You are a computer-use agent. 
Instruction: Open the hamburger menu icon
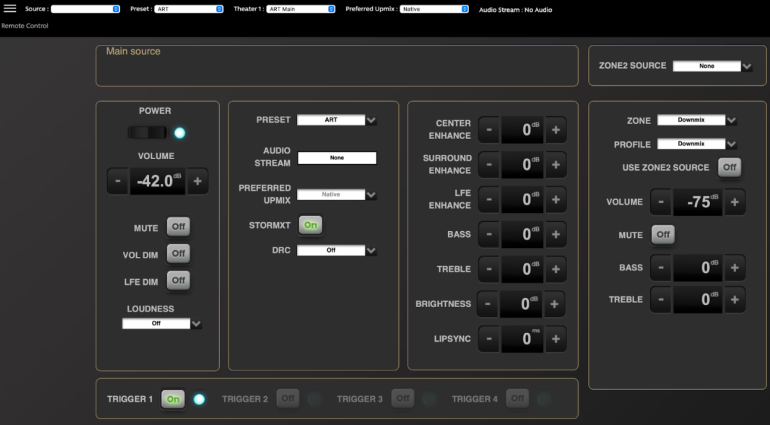10,8
